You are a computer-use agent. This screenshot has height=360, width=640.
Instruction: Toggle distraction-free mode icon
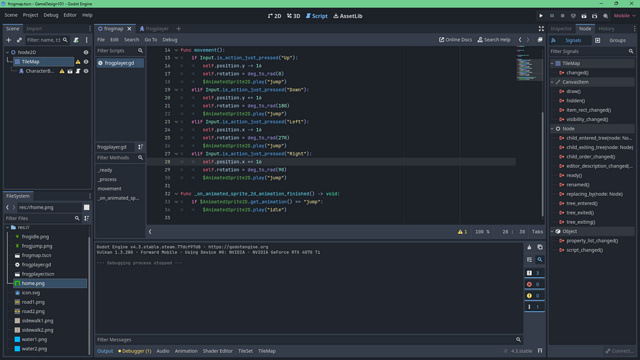[541, 29]
